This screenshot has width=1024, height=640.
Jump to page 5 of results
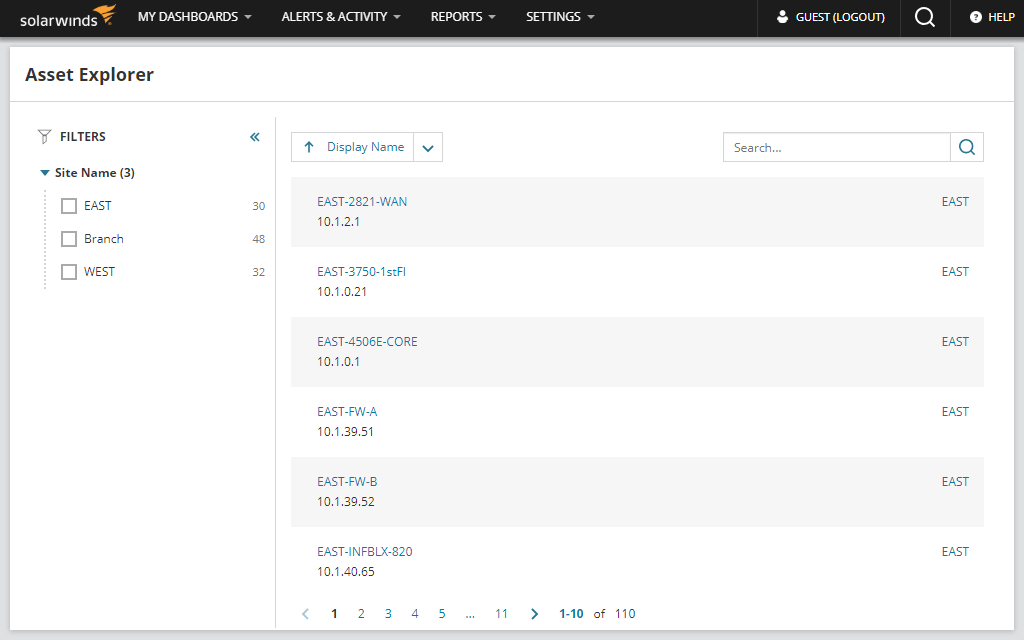click(441, 614)
